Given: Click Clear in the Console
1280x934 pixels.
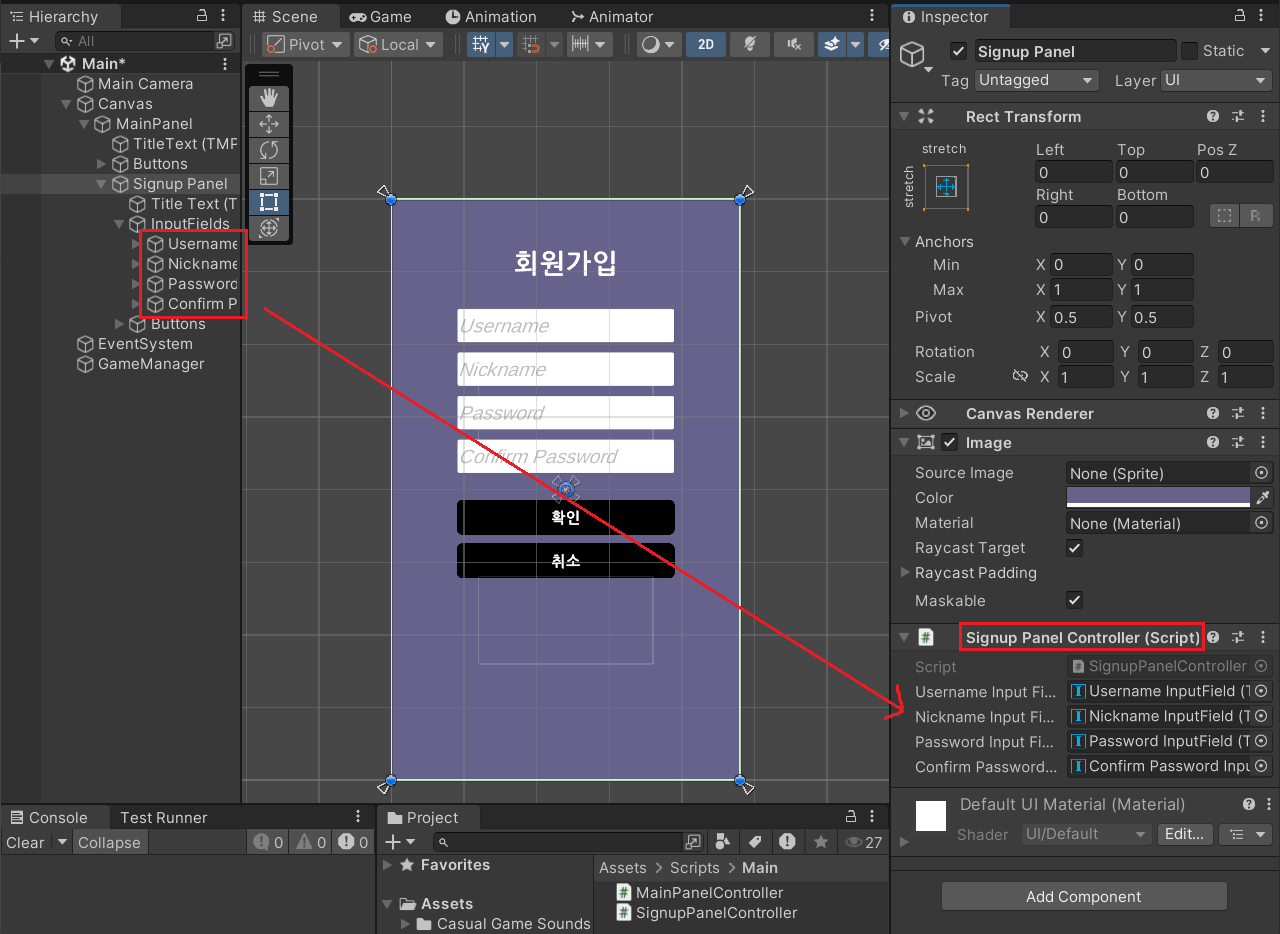Looking at the screenshot, I should click(25, 842).
